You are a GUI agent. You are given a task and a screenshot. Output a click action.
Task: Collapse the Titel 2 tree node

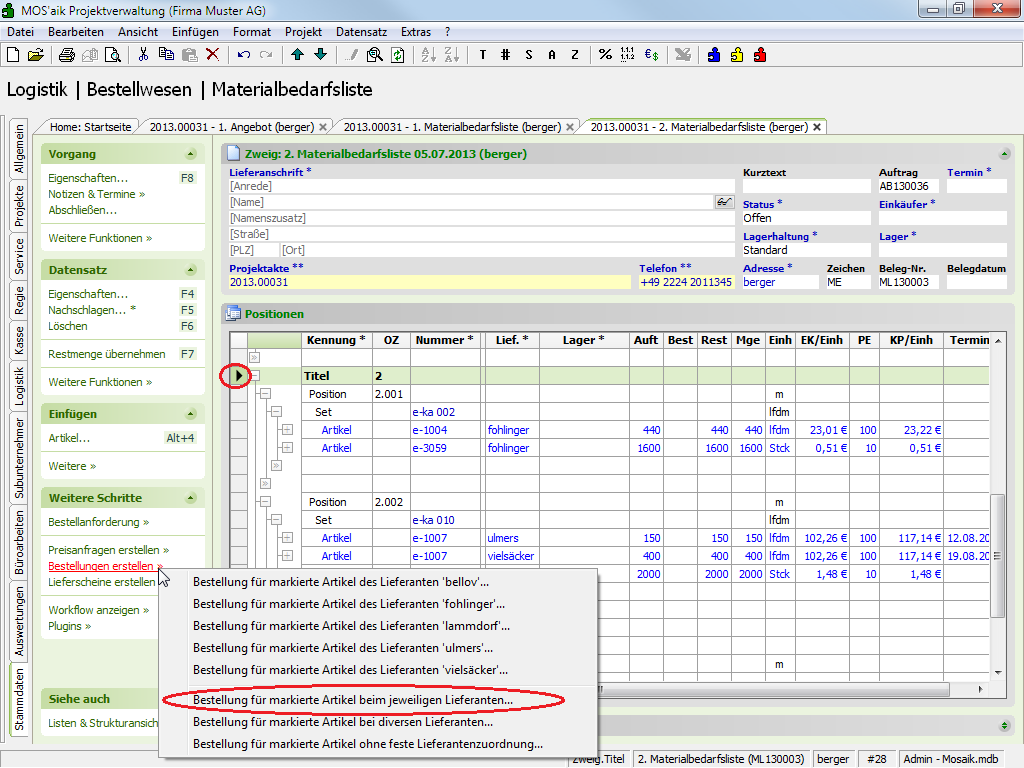255,376
